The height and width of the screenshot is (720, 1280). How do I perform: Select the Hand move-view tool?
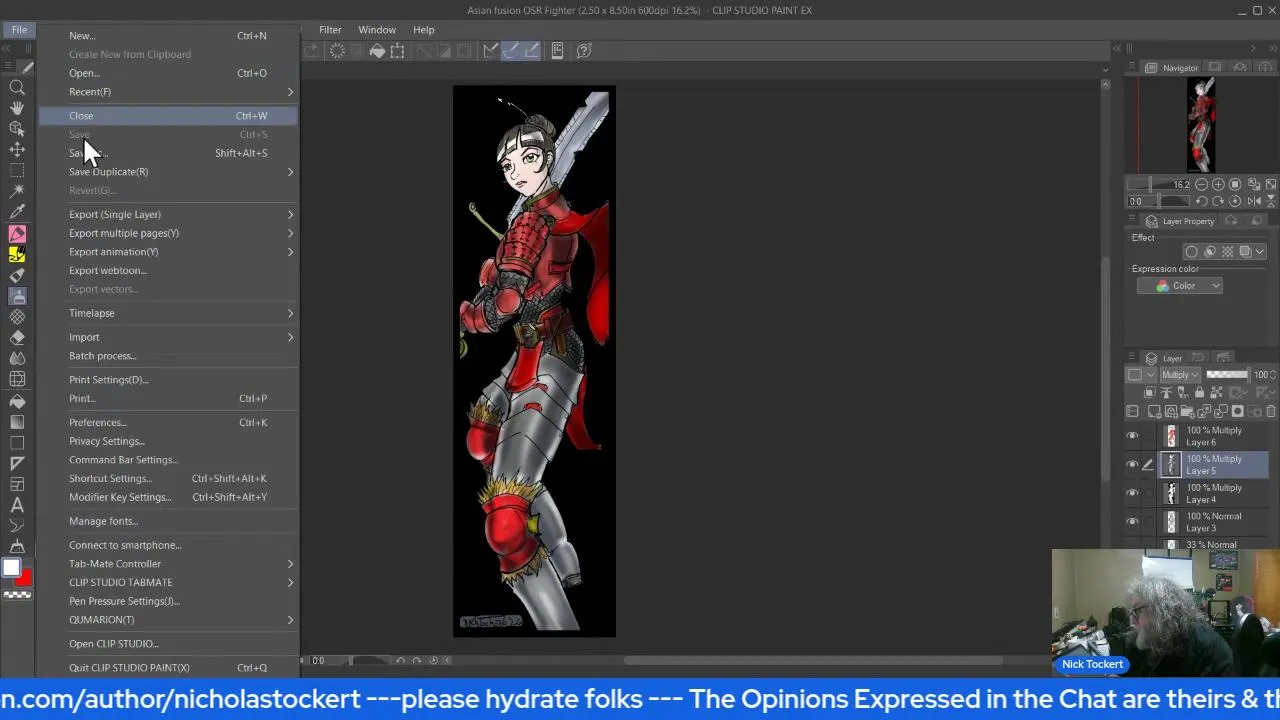coord(17,107)
